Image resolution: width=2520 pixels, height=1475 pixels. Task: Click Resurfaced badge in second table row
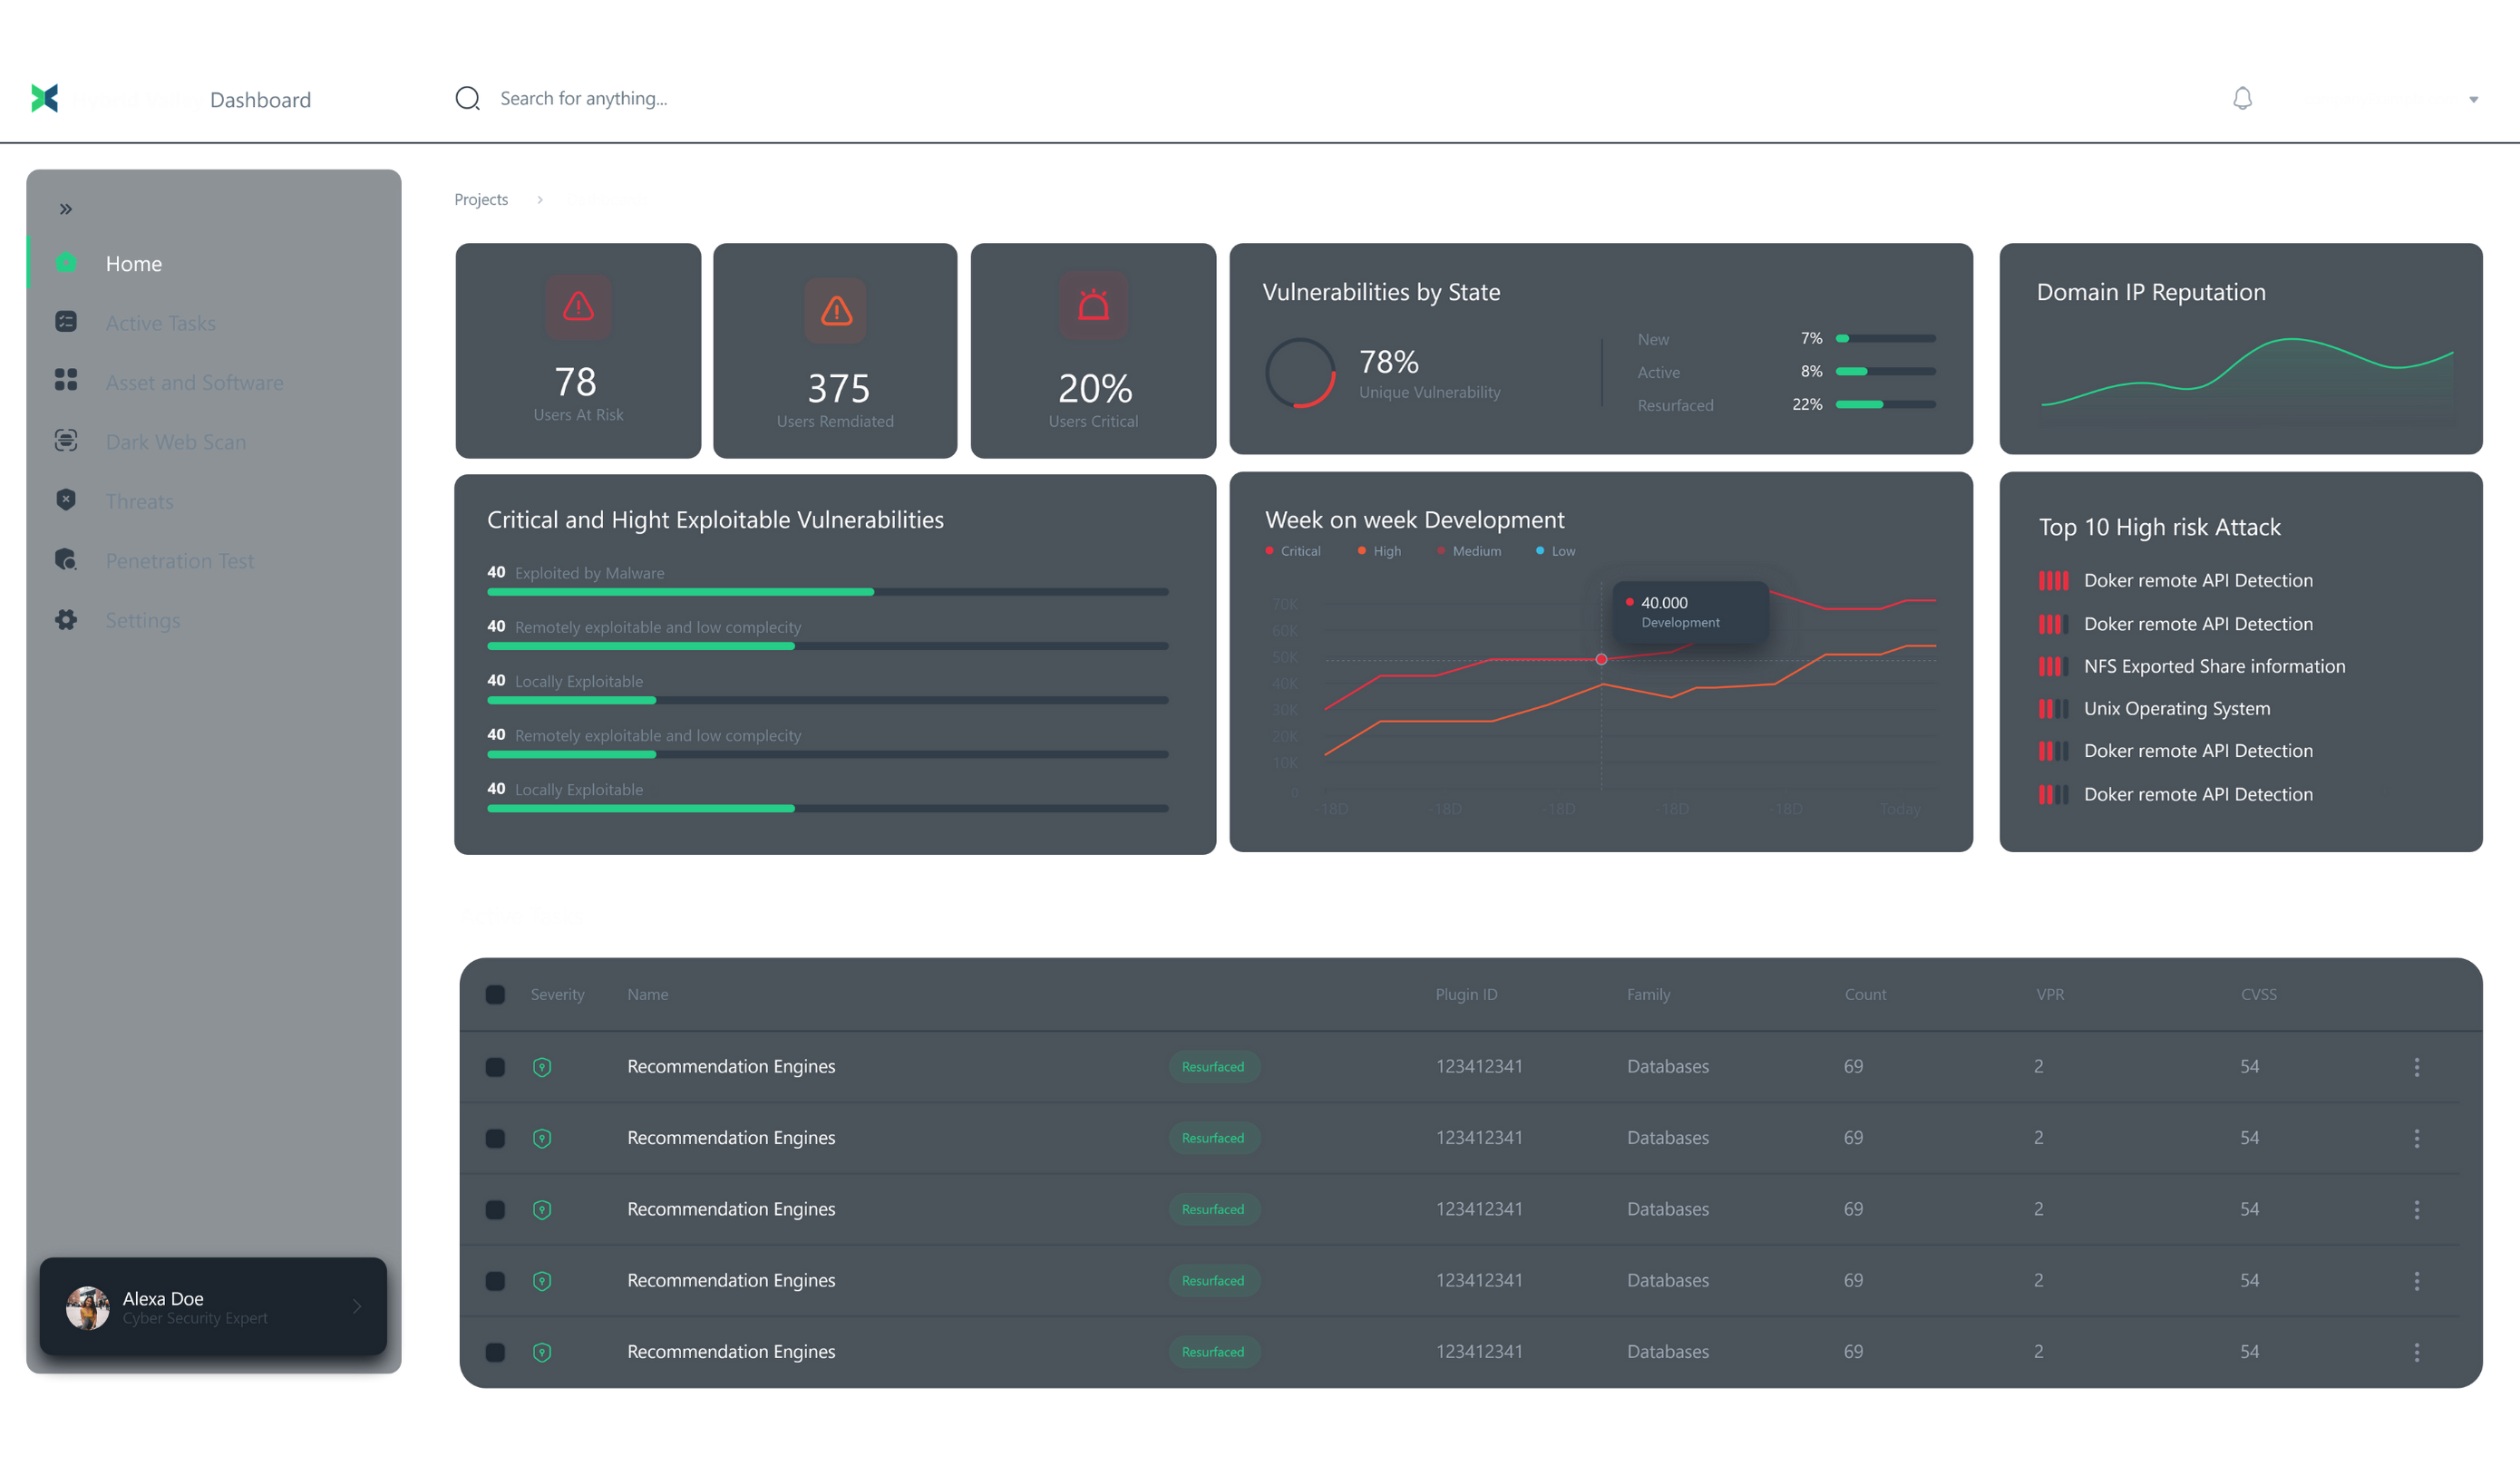(x=1213, y=1138)
